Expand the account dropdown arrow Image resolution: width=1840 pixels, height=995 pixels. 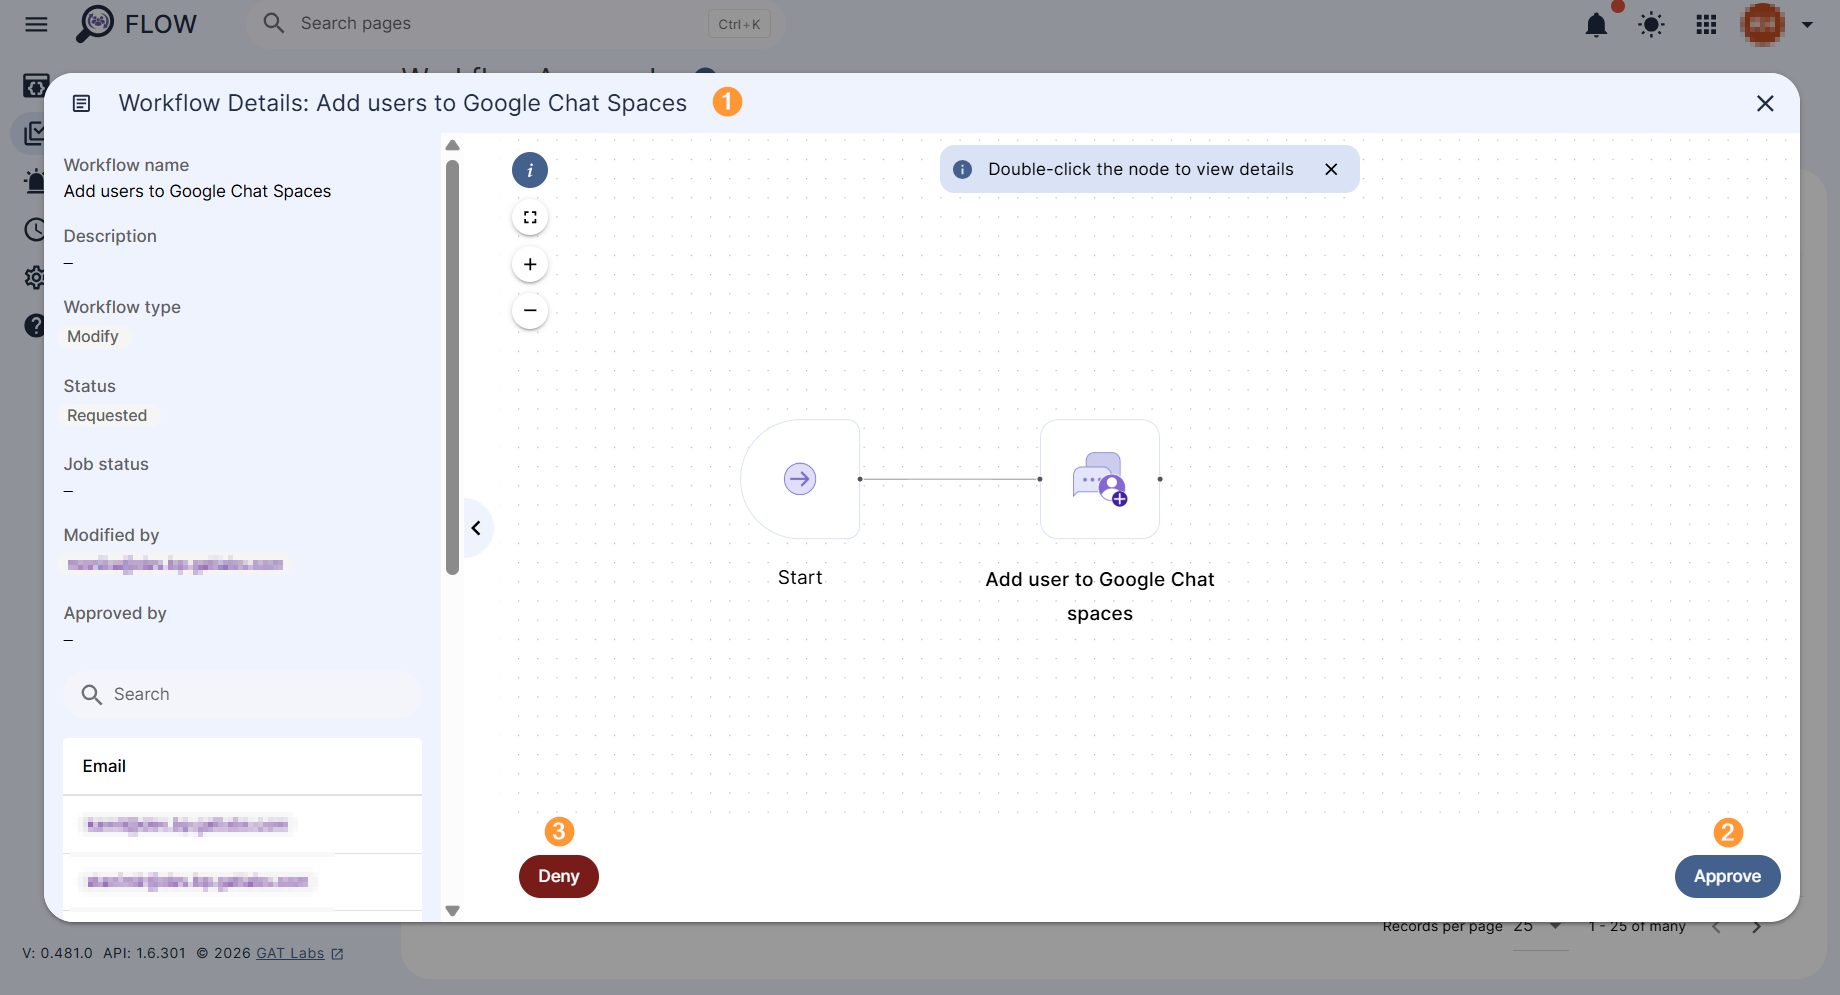pyautogui.click(x=1807, y=25)
